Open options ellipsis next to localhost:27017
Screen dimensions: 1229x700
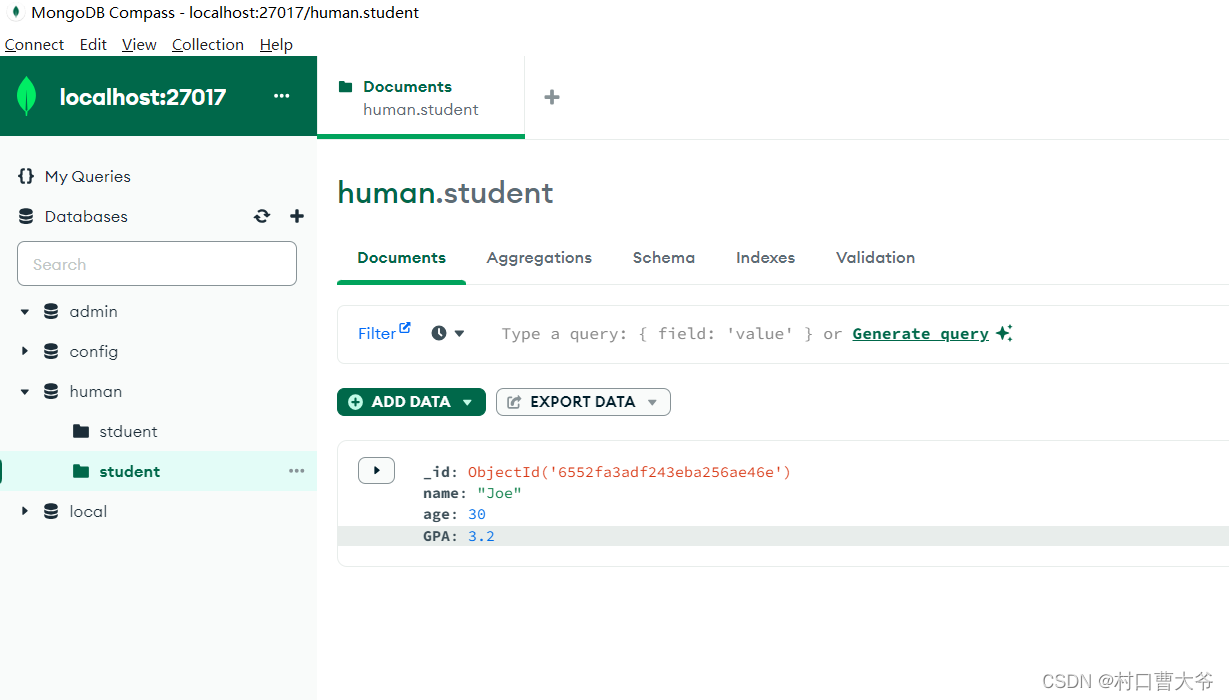[x=281, y=96]
